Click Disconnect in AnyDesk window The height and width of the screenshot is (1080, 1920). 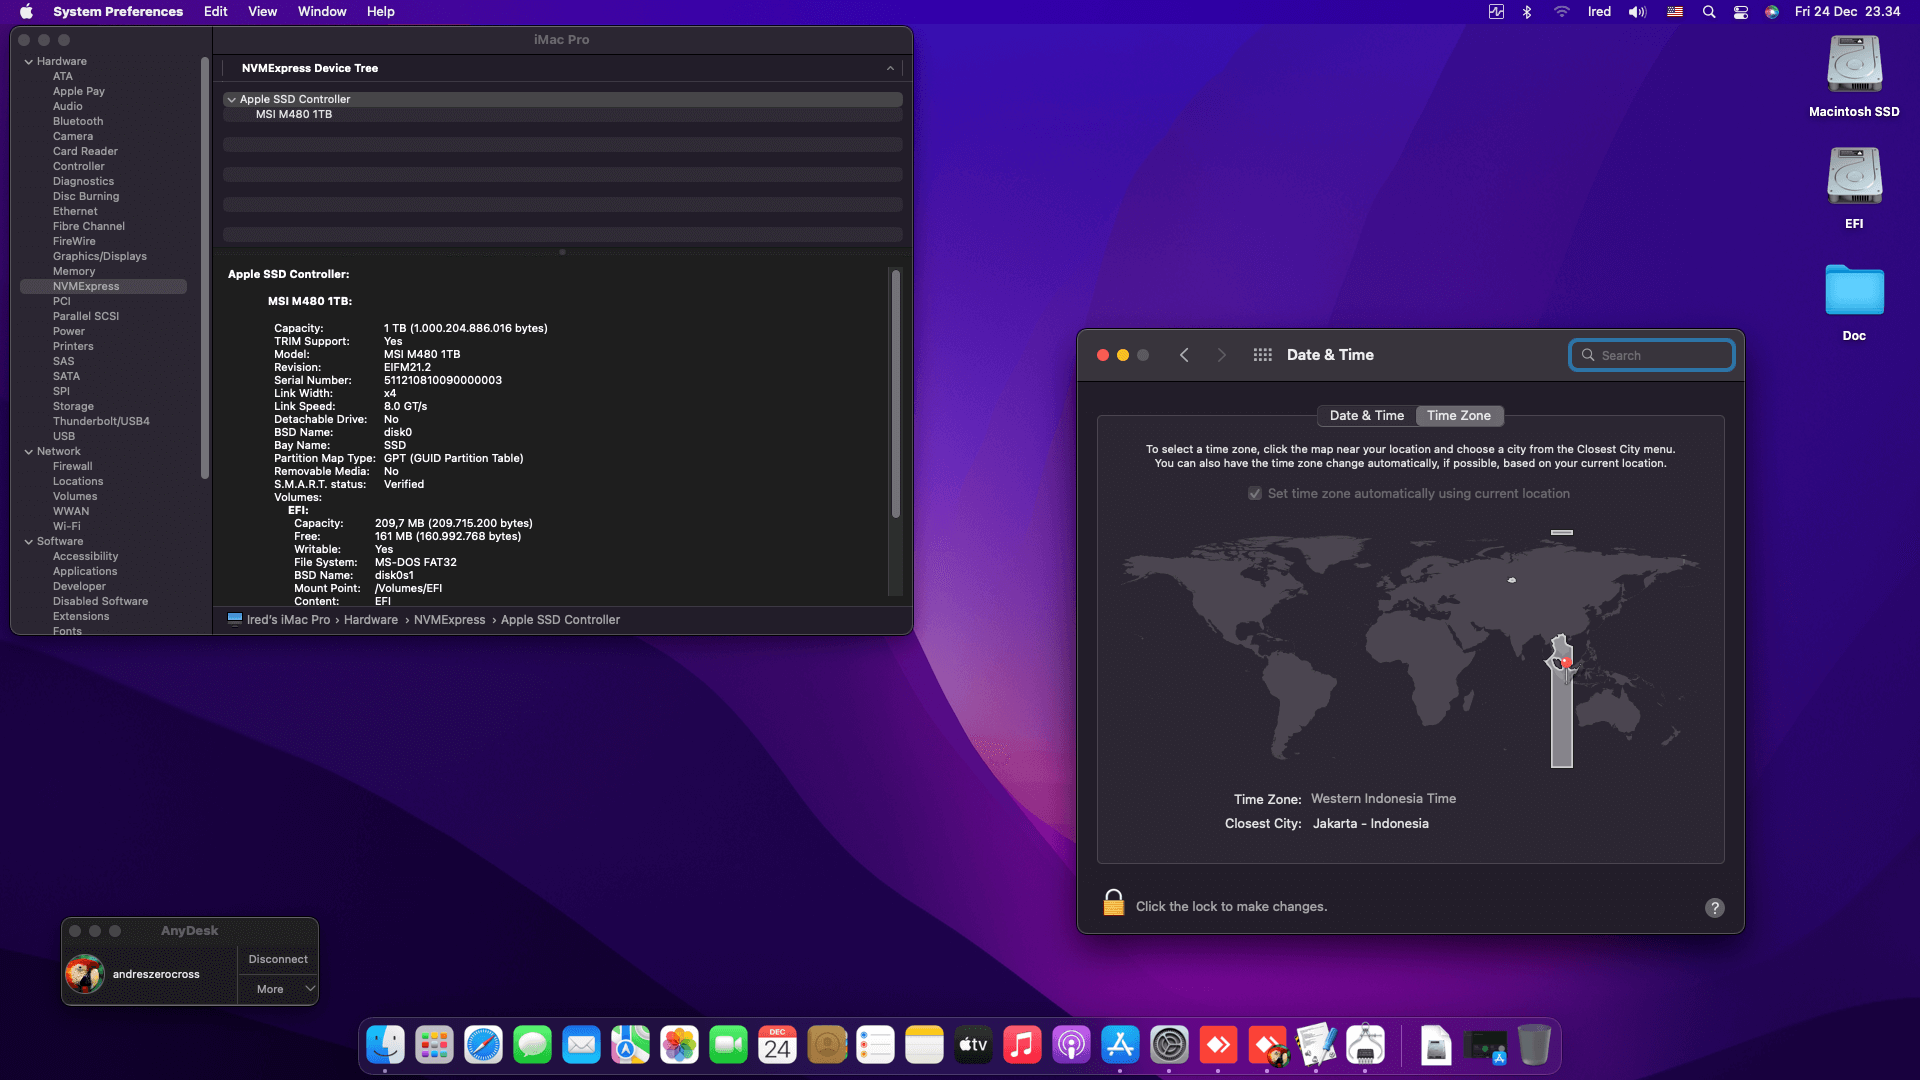click(x=278, y=959)
